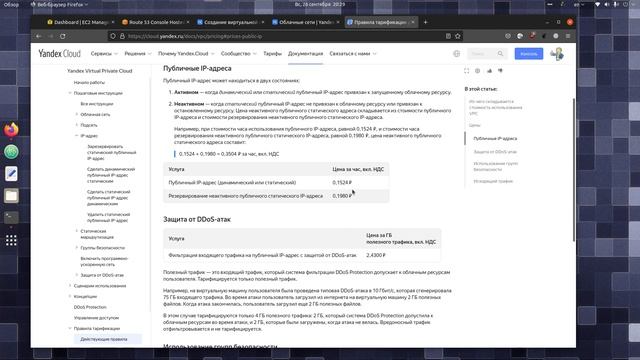Collapse the IP-адрес sidebar node
This screenshot has height=360, width=640.
pos(77,136)
